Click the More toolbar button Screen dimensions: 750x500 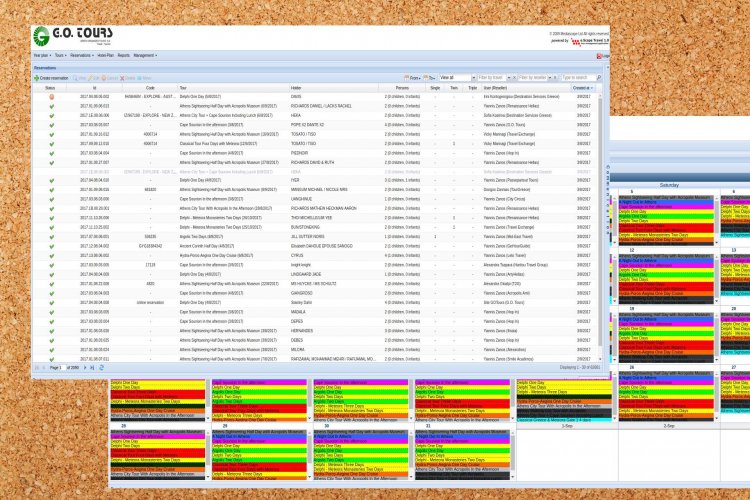tap(144, 78)
